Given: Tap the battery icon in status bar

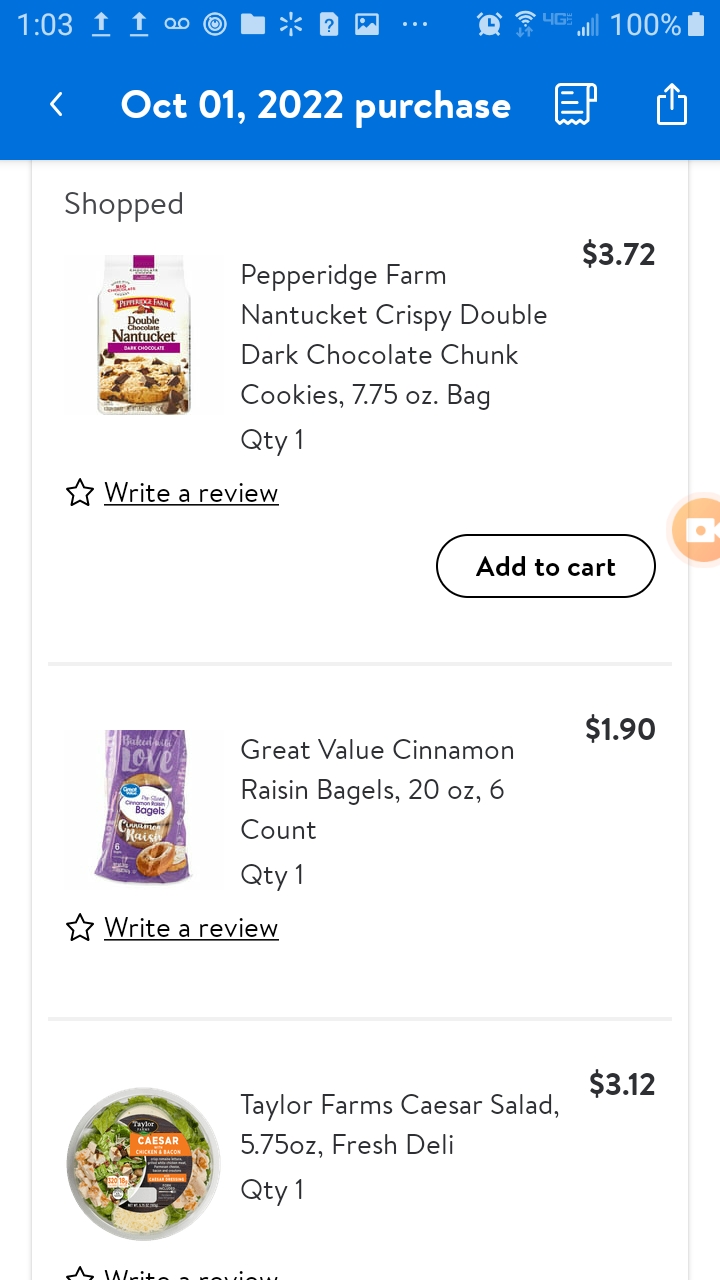Looking at the screenshot, I should click(x=697, y=24).
